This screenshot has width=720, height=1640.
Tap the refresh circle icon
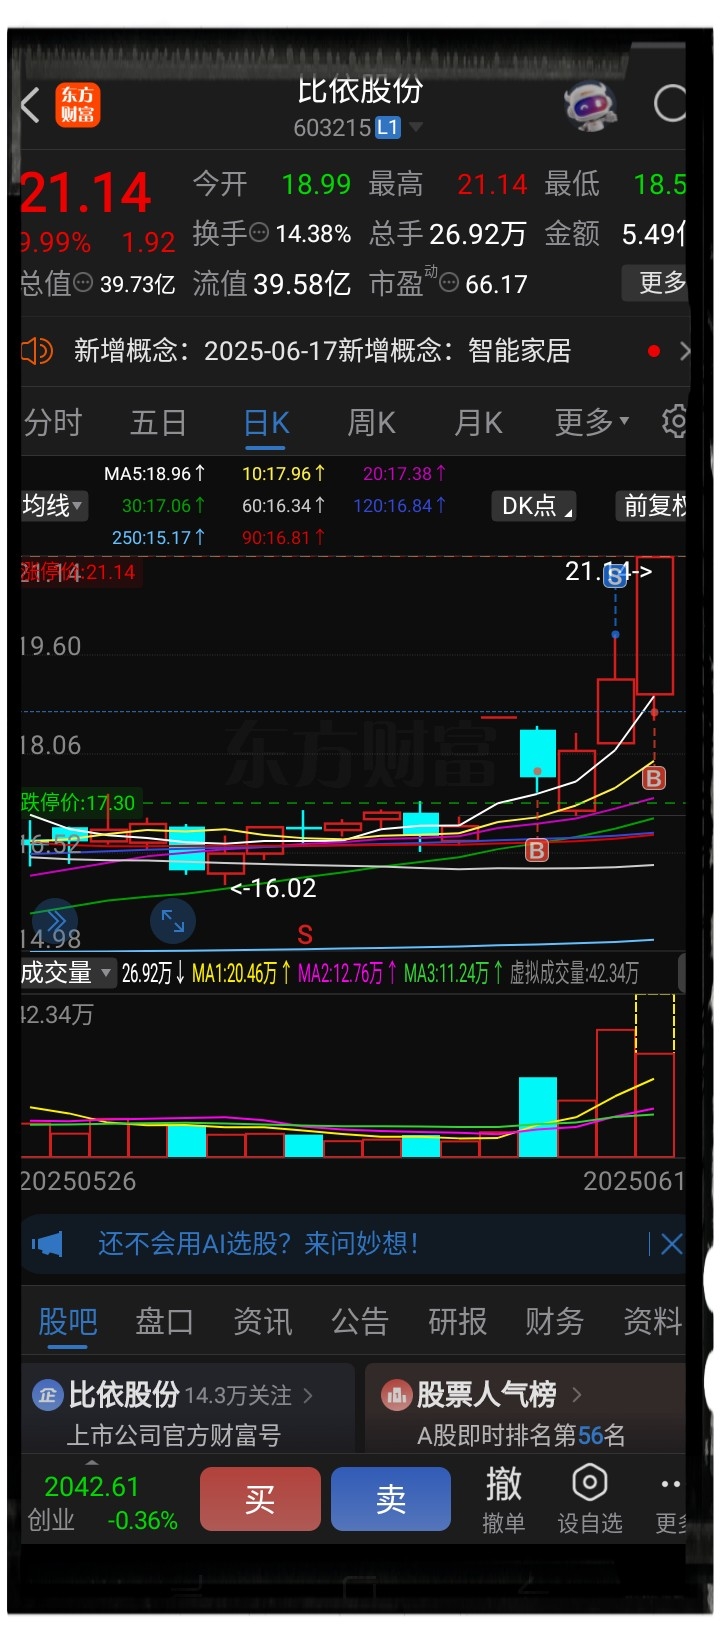coord(669,103)
